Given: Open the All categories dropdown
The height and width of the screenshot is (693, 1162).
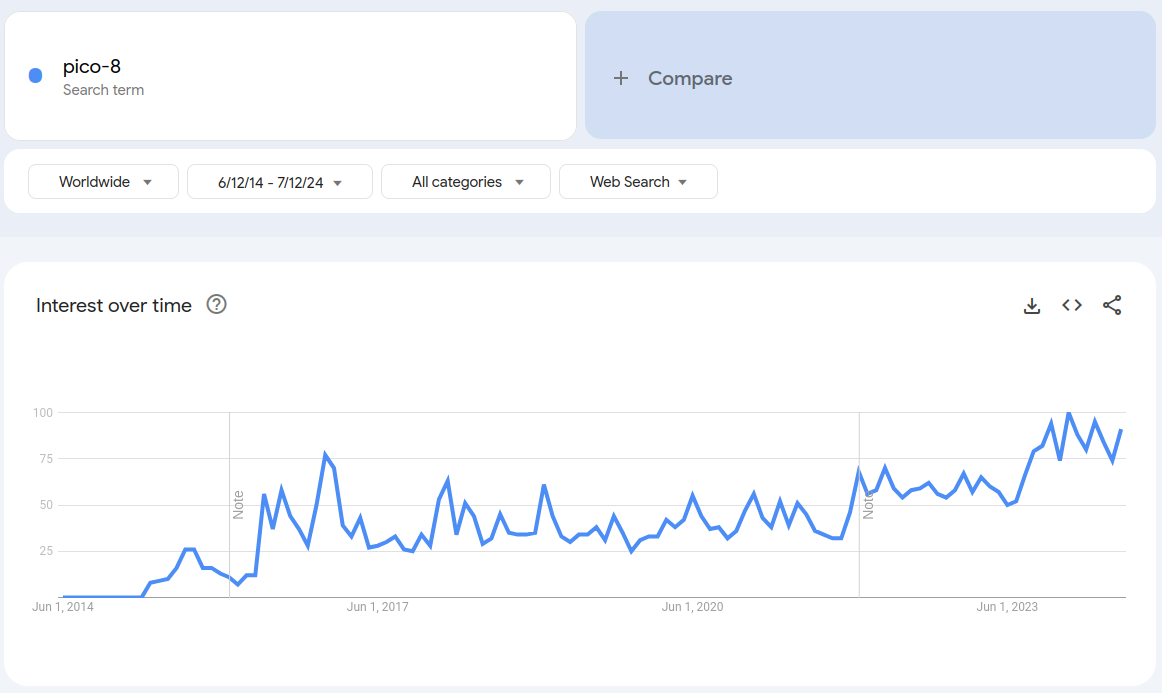Looking at the screenshot, I should point(466,182).
